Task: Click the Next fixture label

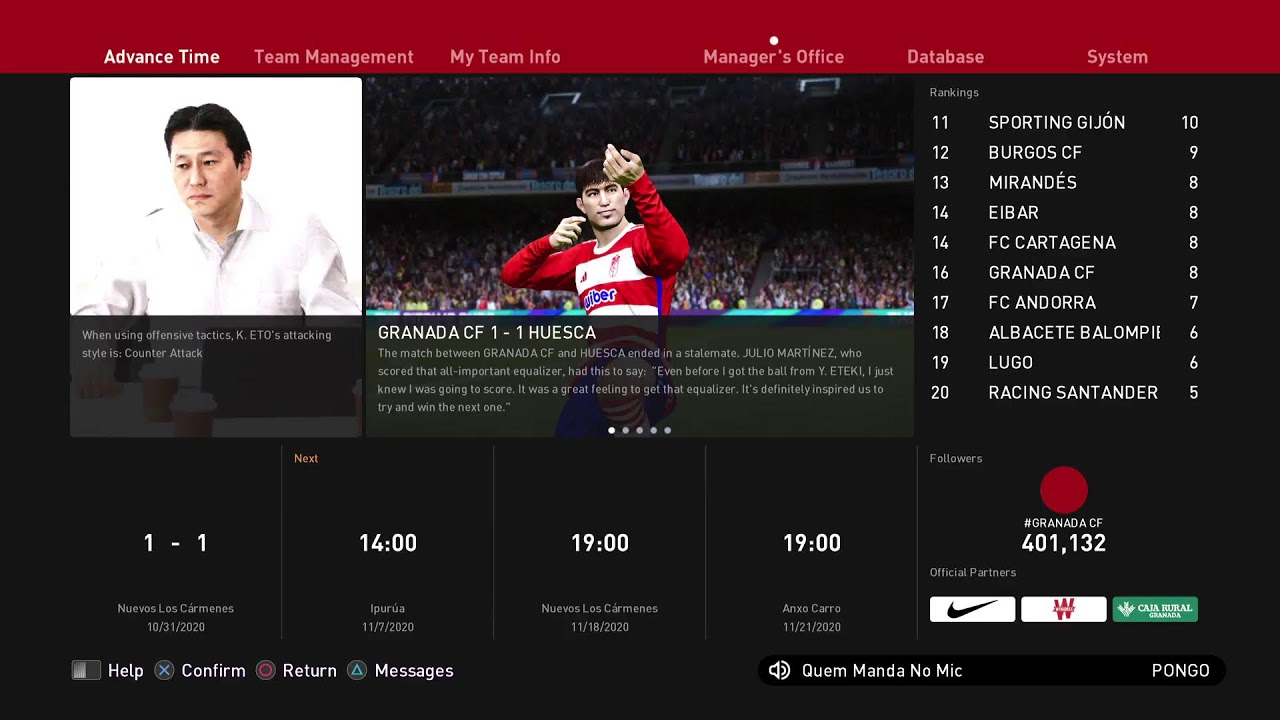Action: (306, 458)
